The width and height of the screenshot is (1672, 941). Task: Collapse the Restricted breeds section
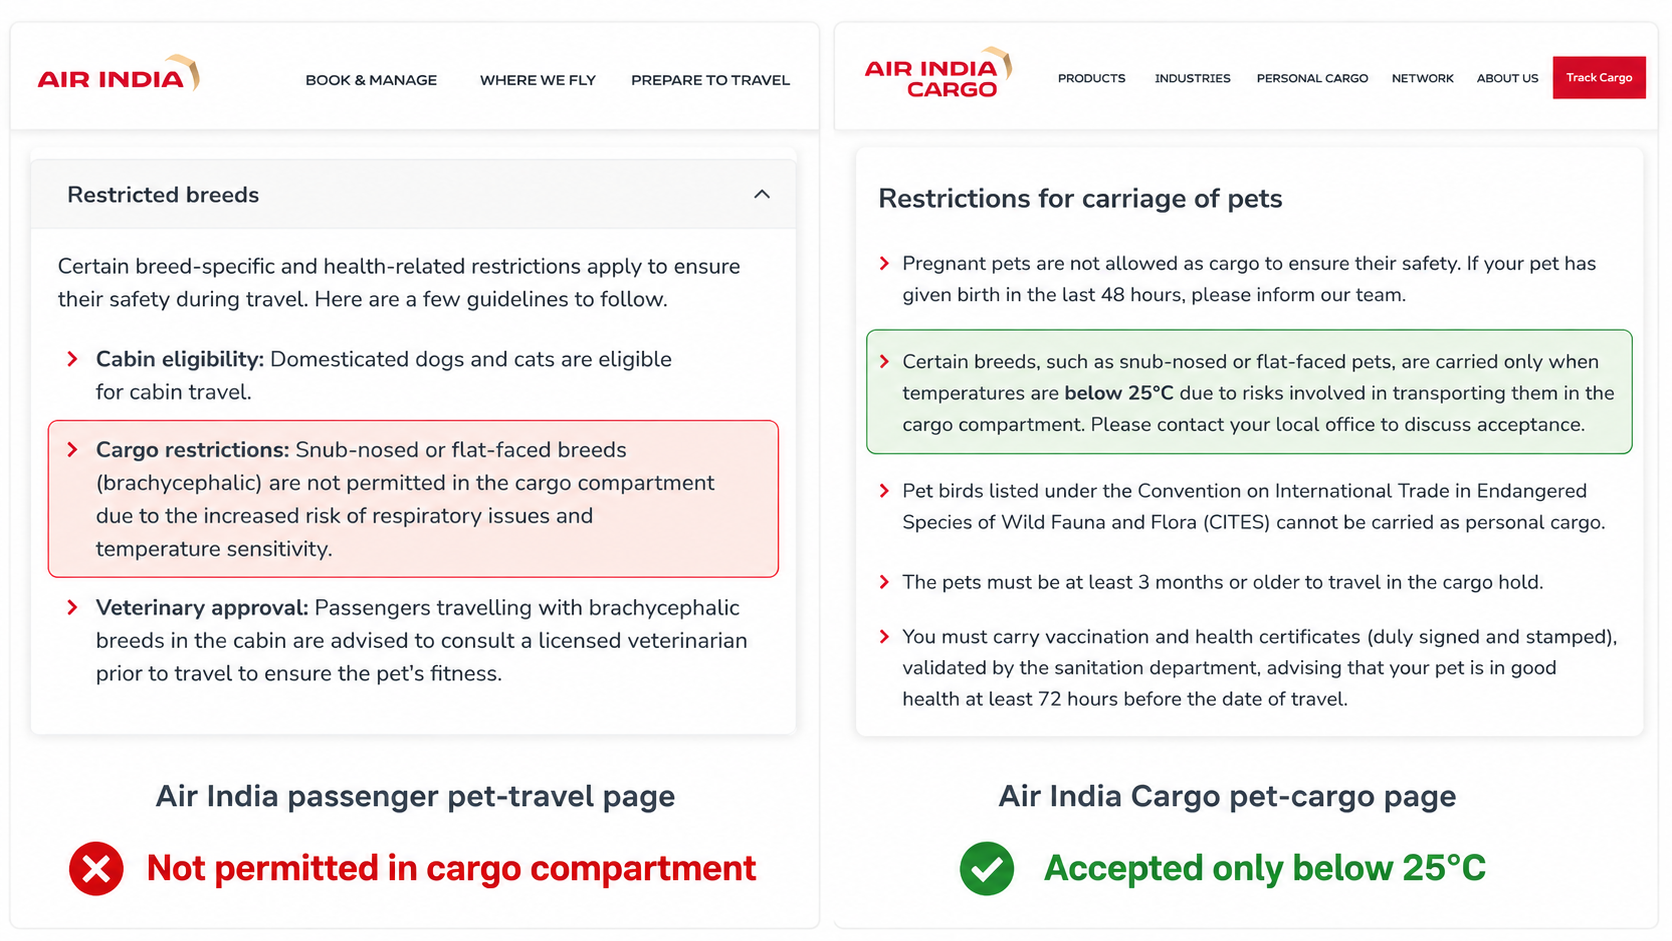click(x=762, y=194)
